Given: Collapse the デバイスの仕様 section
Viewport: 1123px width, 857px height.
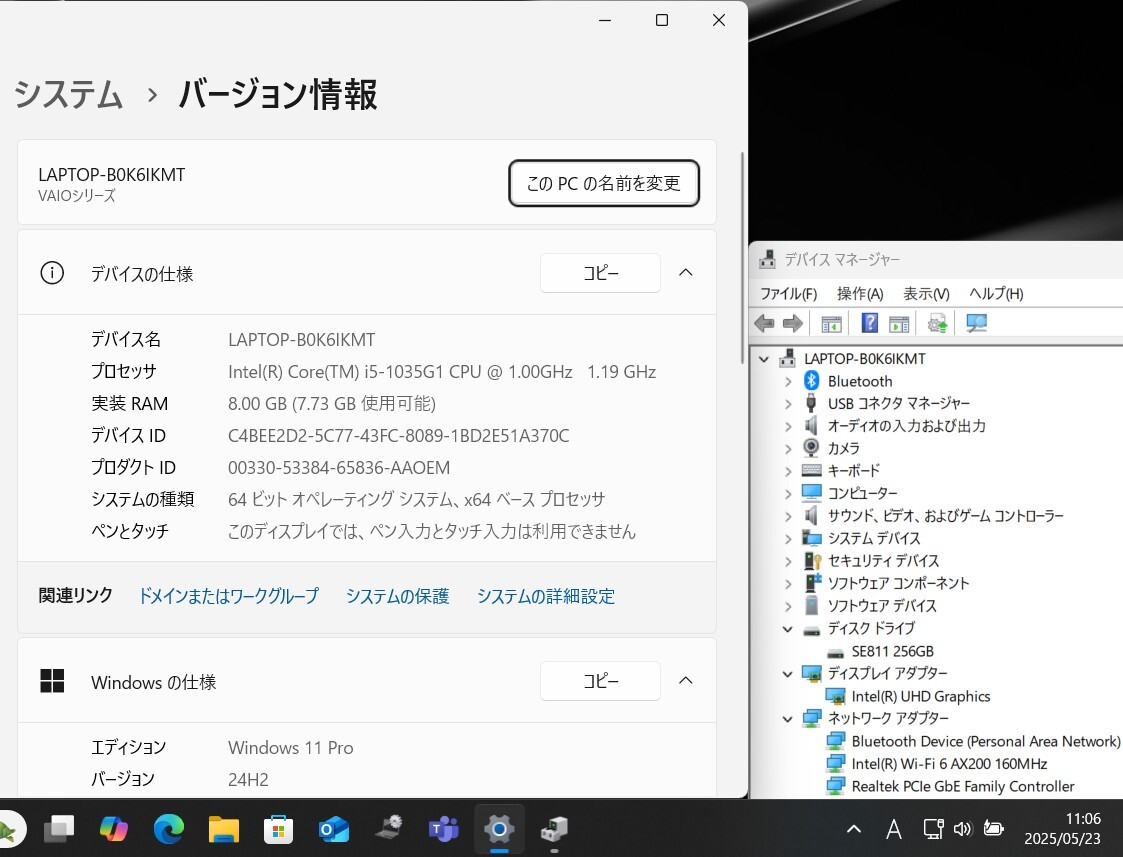Looking at the screenshot, I should [685, 273].
